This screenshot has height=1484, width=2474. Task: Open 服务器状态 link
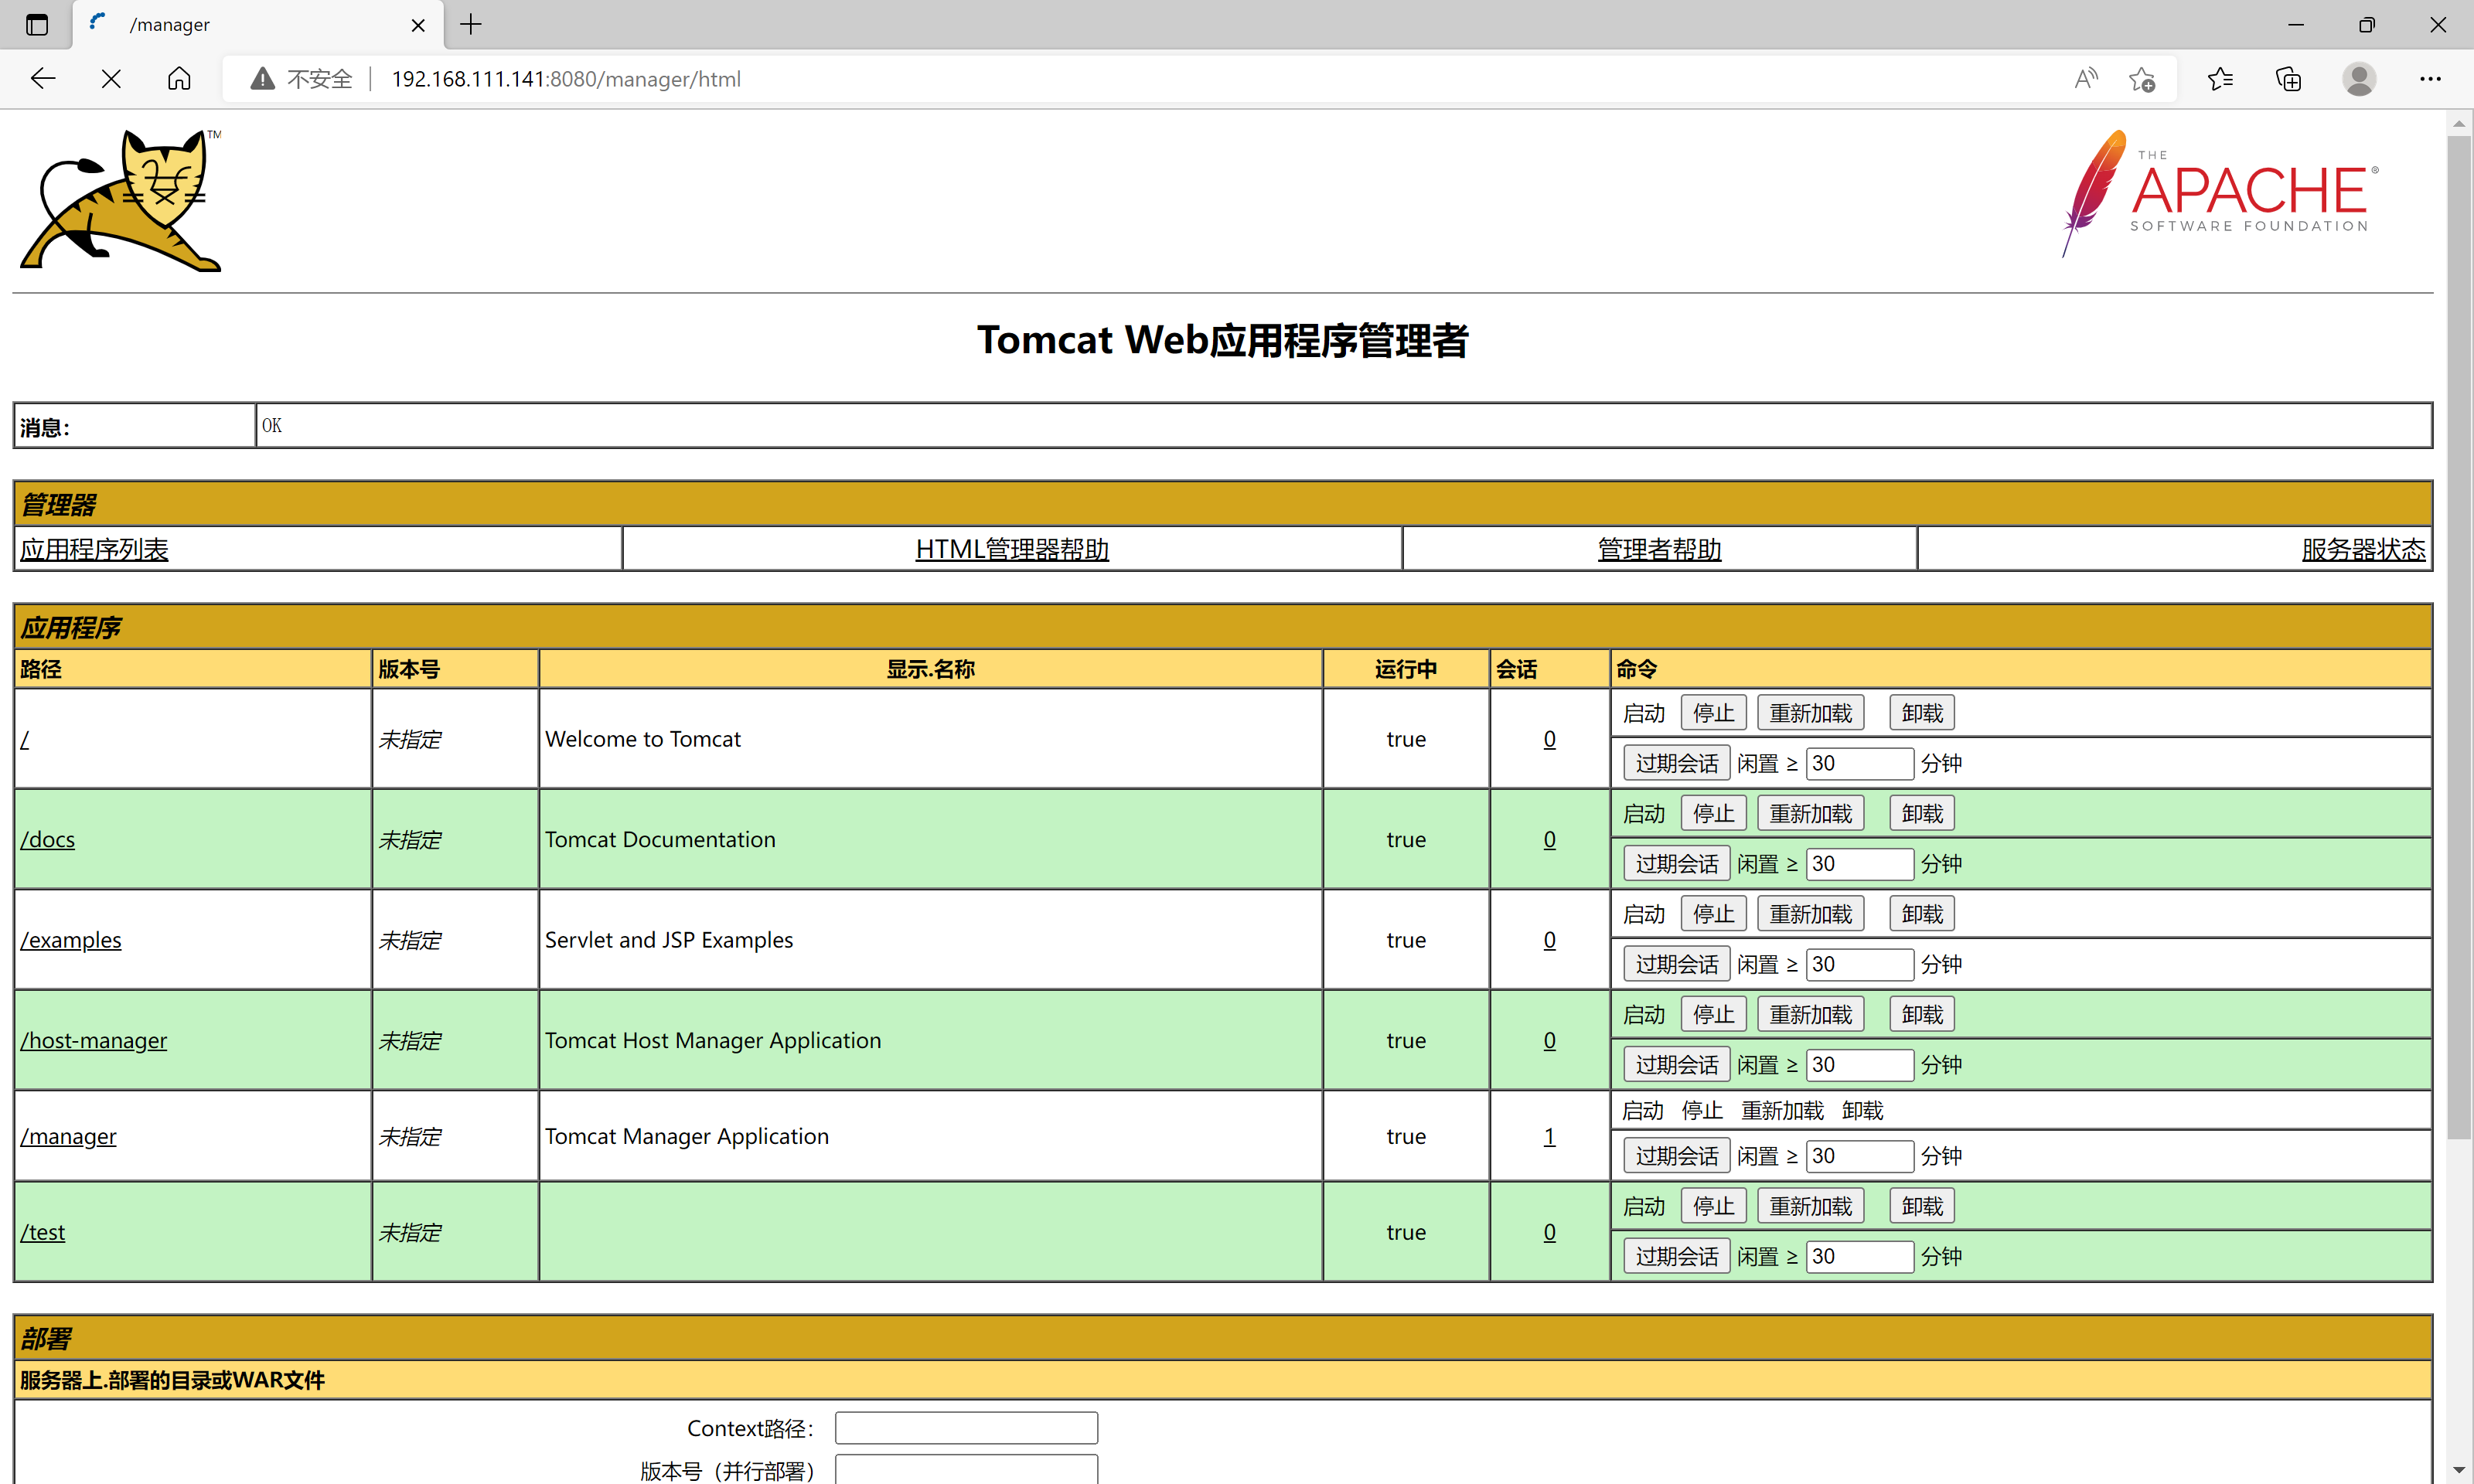[2363, 549]
